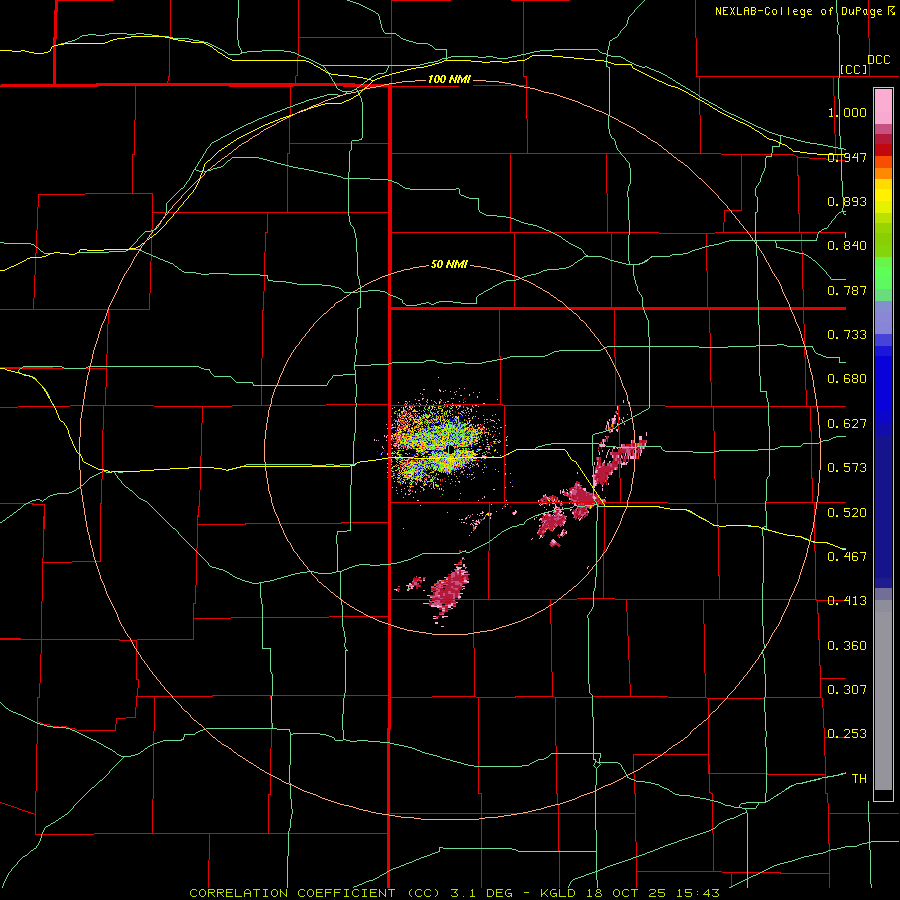
Task: Click the 0.520 scale value
Action: (847, 512)
